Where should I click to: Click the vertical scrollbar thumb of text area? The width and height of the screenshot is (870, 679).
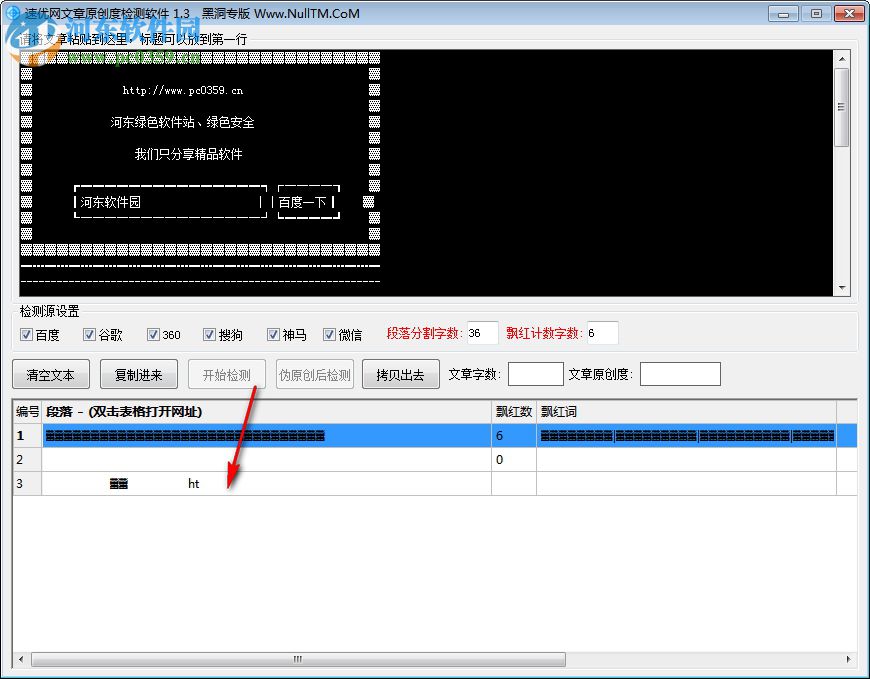coord(842,107)
